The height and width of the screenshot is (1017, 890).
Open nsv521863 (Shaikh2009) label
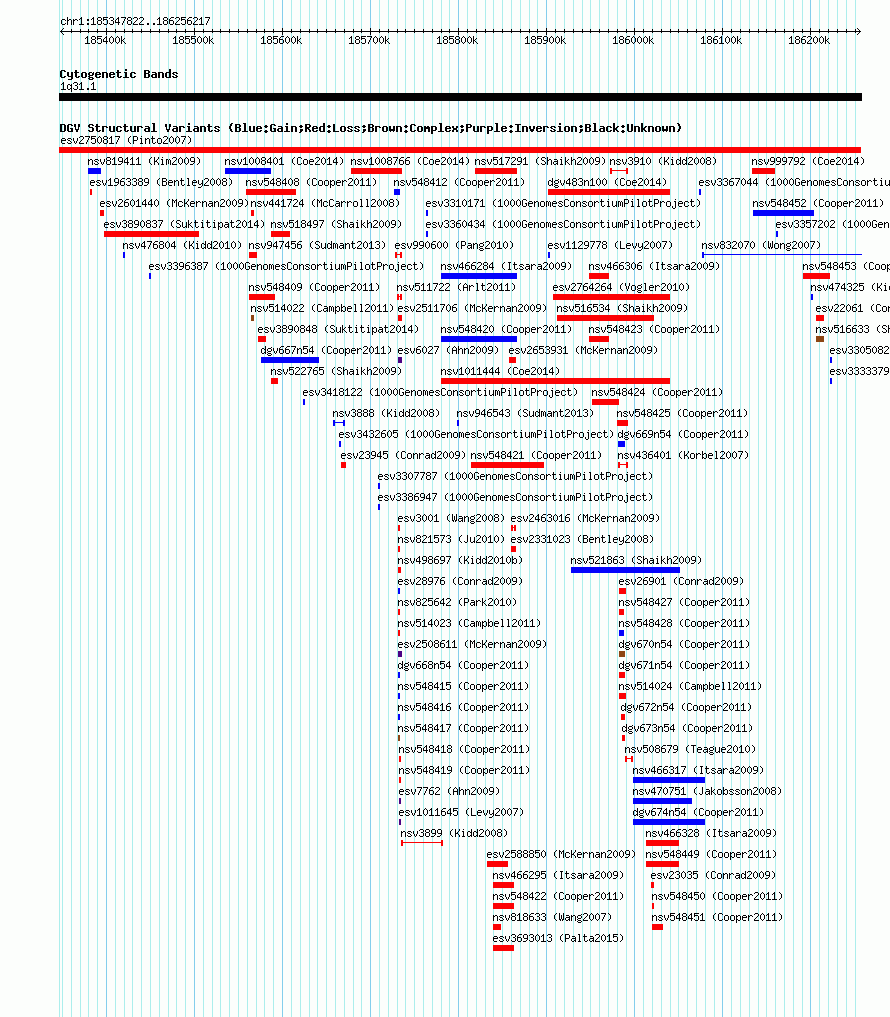(x=636, y=560)
